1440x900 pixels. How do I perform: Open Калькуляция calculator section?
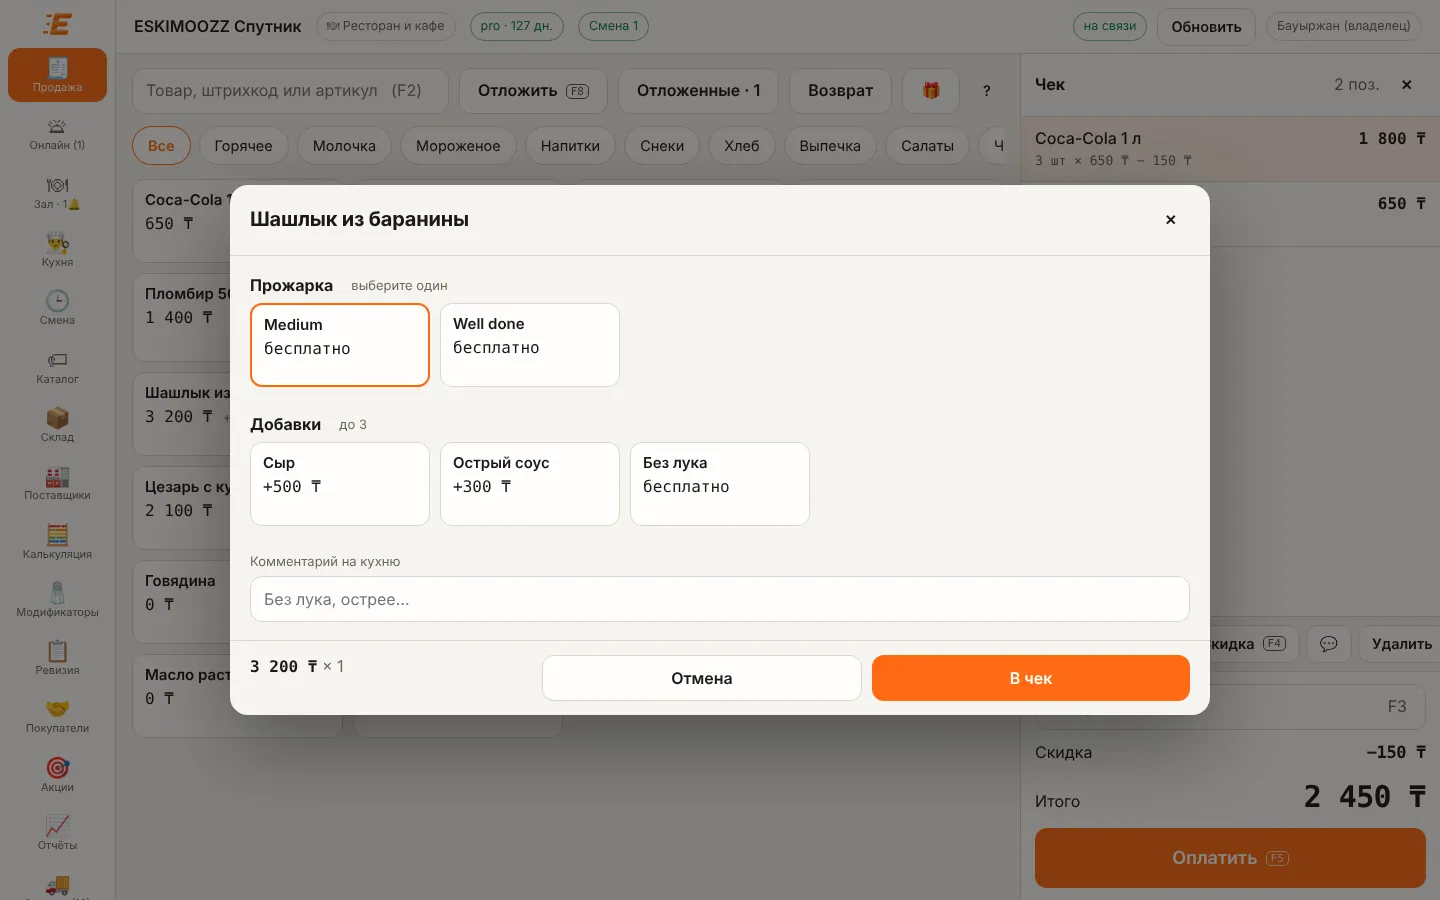point(57,542)
